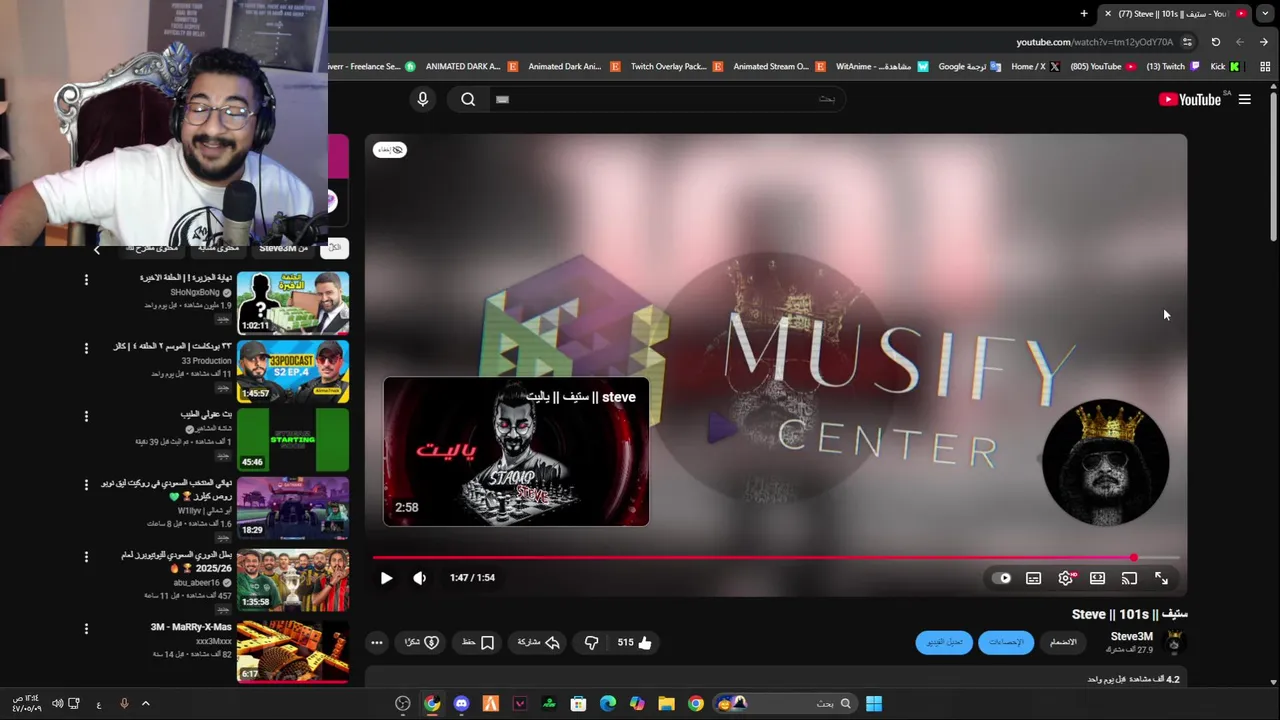Open the (13) Twitch bookmark

1173,67
